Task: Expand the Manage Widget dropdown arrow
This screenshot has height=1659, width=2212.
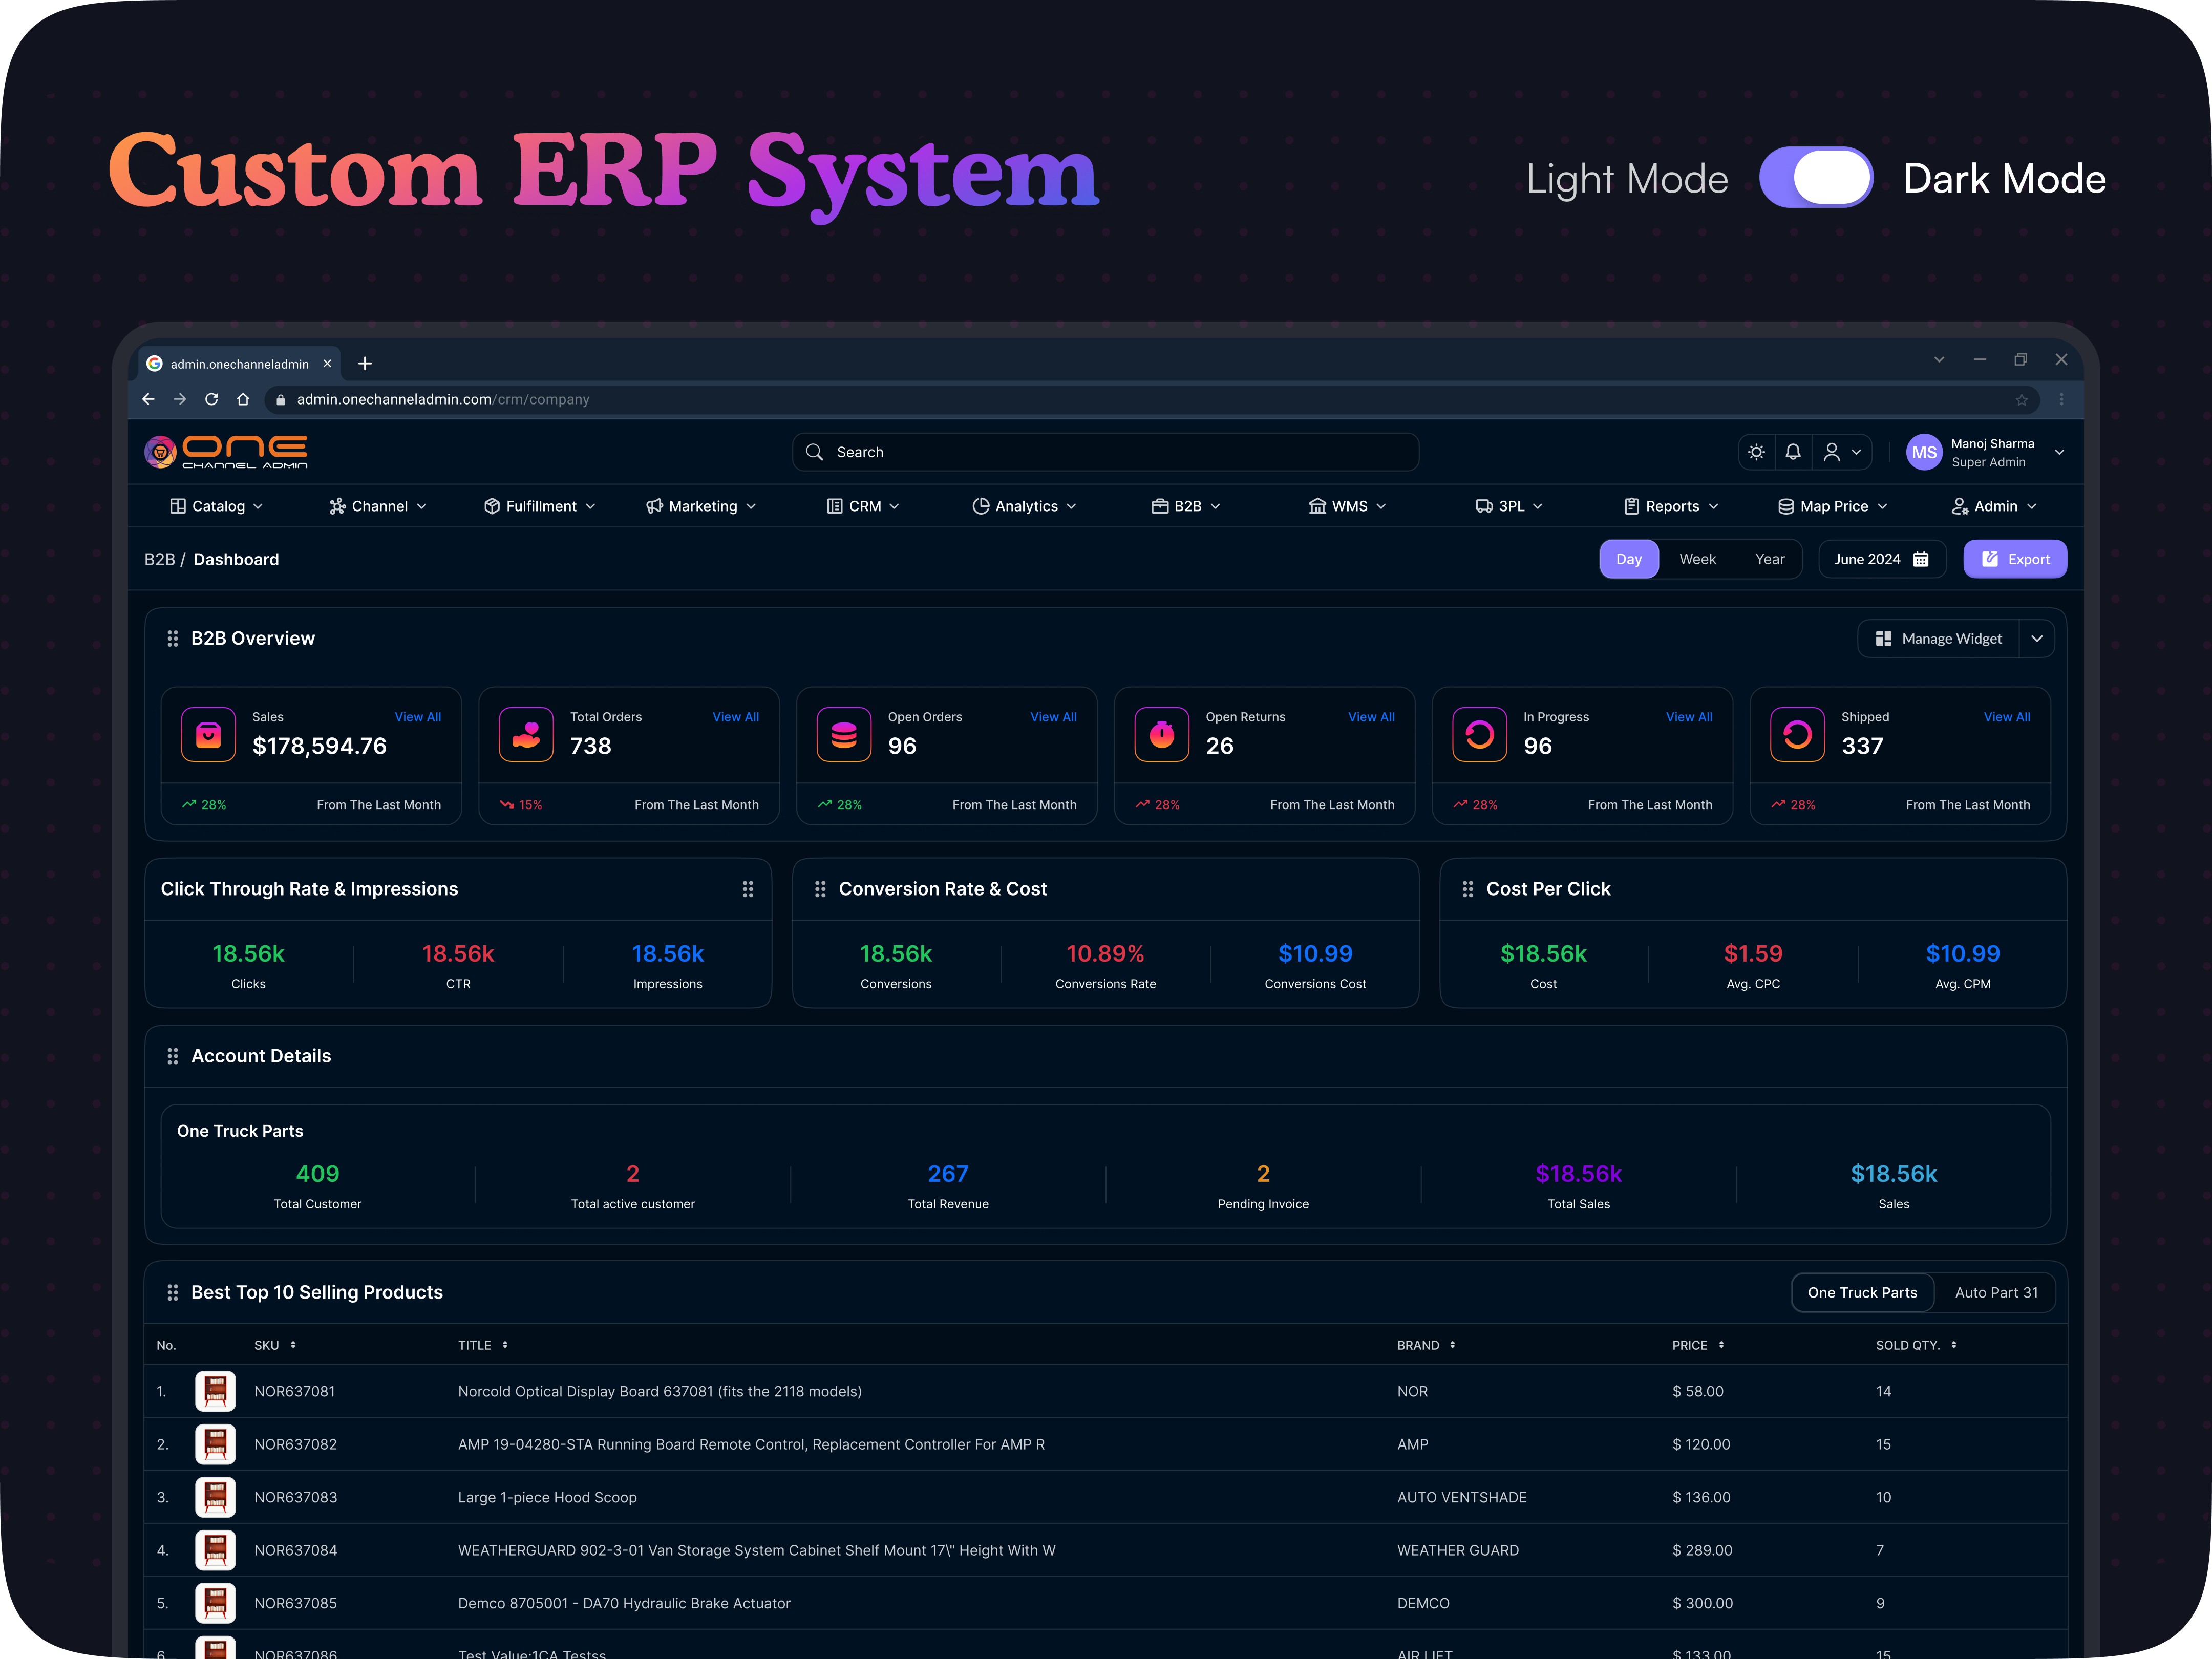Action: (x=2036, y=639)
